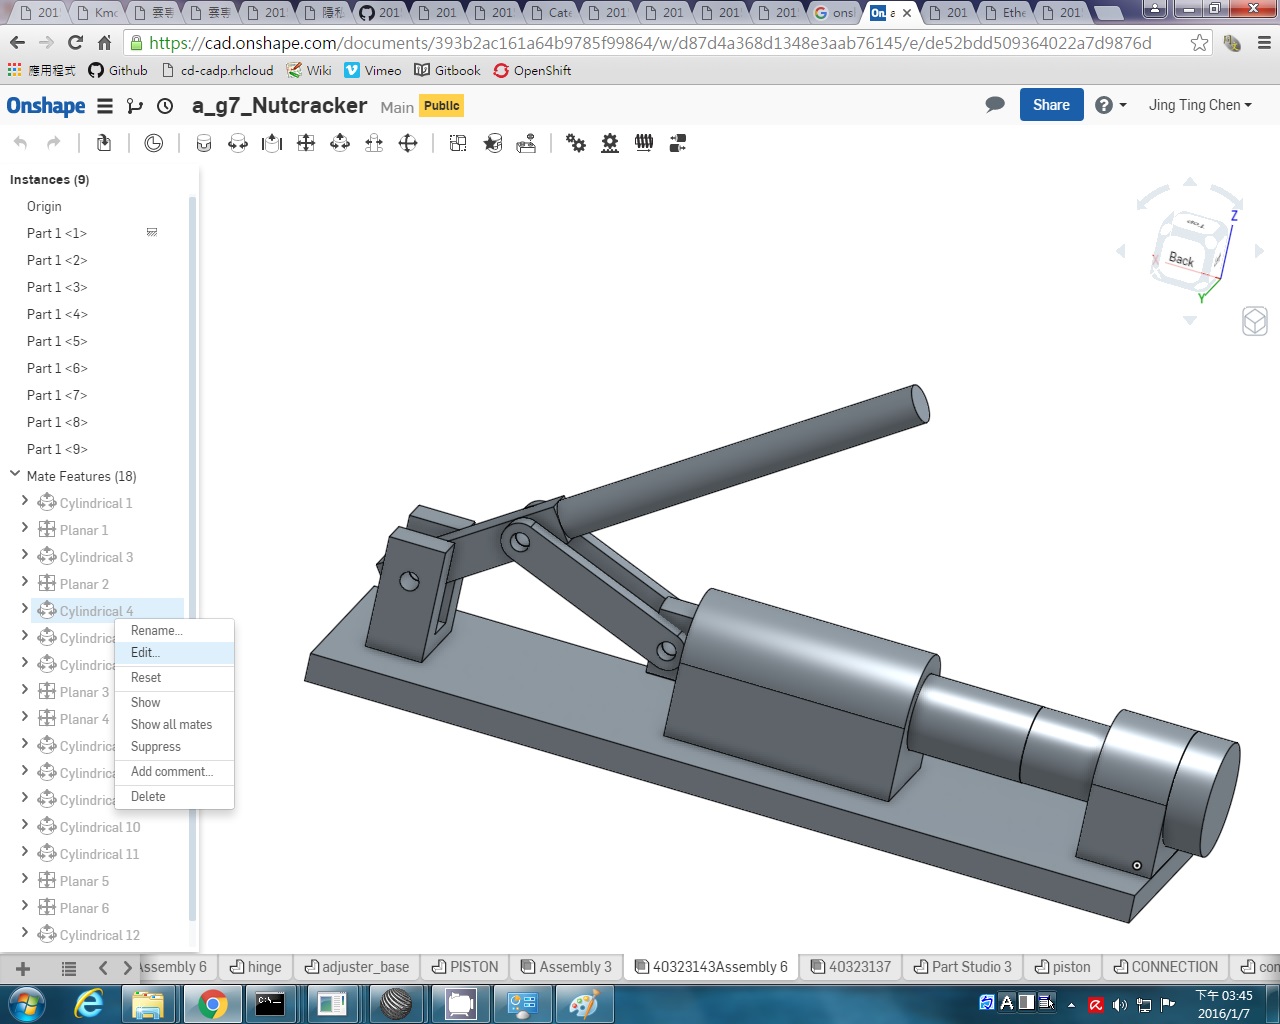1280x1024 pixels.
Task: Click the volume icon in the system tray
Action: click(1119, 1005)
